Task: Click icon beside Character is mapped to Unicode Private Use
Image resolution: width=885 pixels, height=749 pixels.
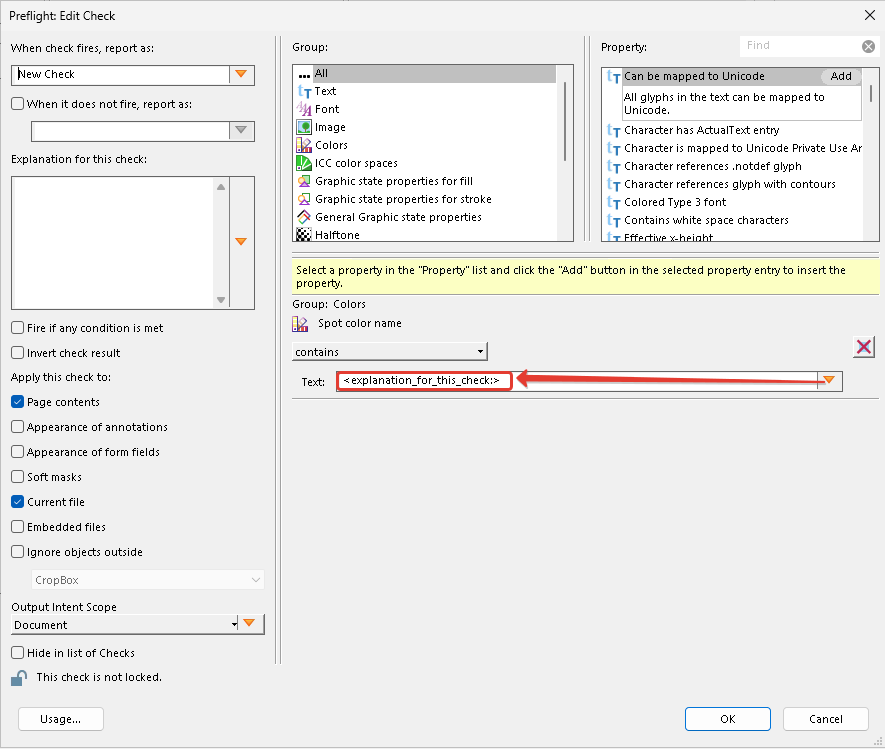Action: 614,148
